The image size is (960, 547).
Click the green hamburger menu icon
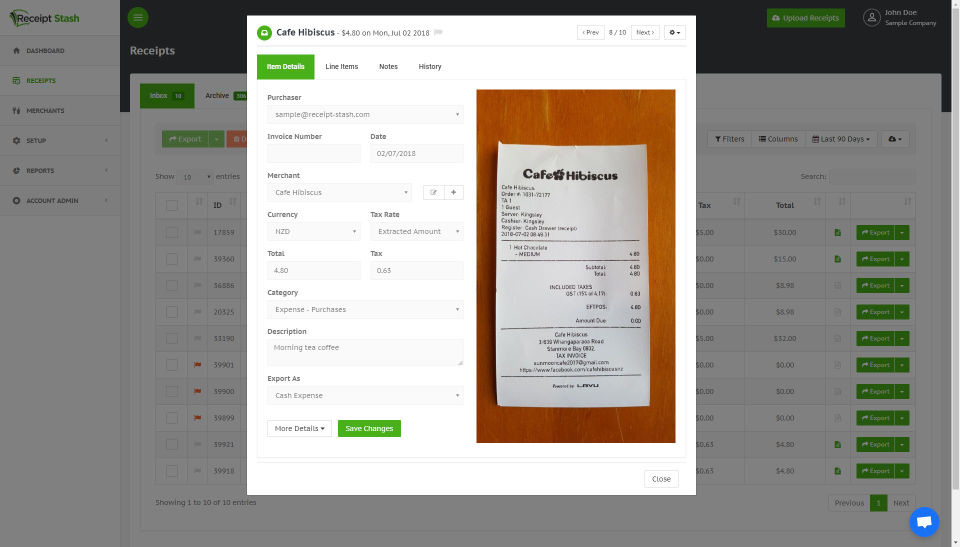[138, 17]
